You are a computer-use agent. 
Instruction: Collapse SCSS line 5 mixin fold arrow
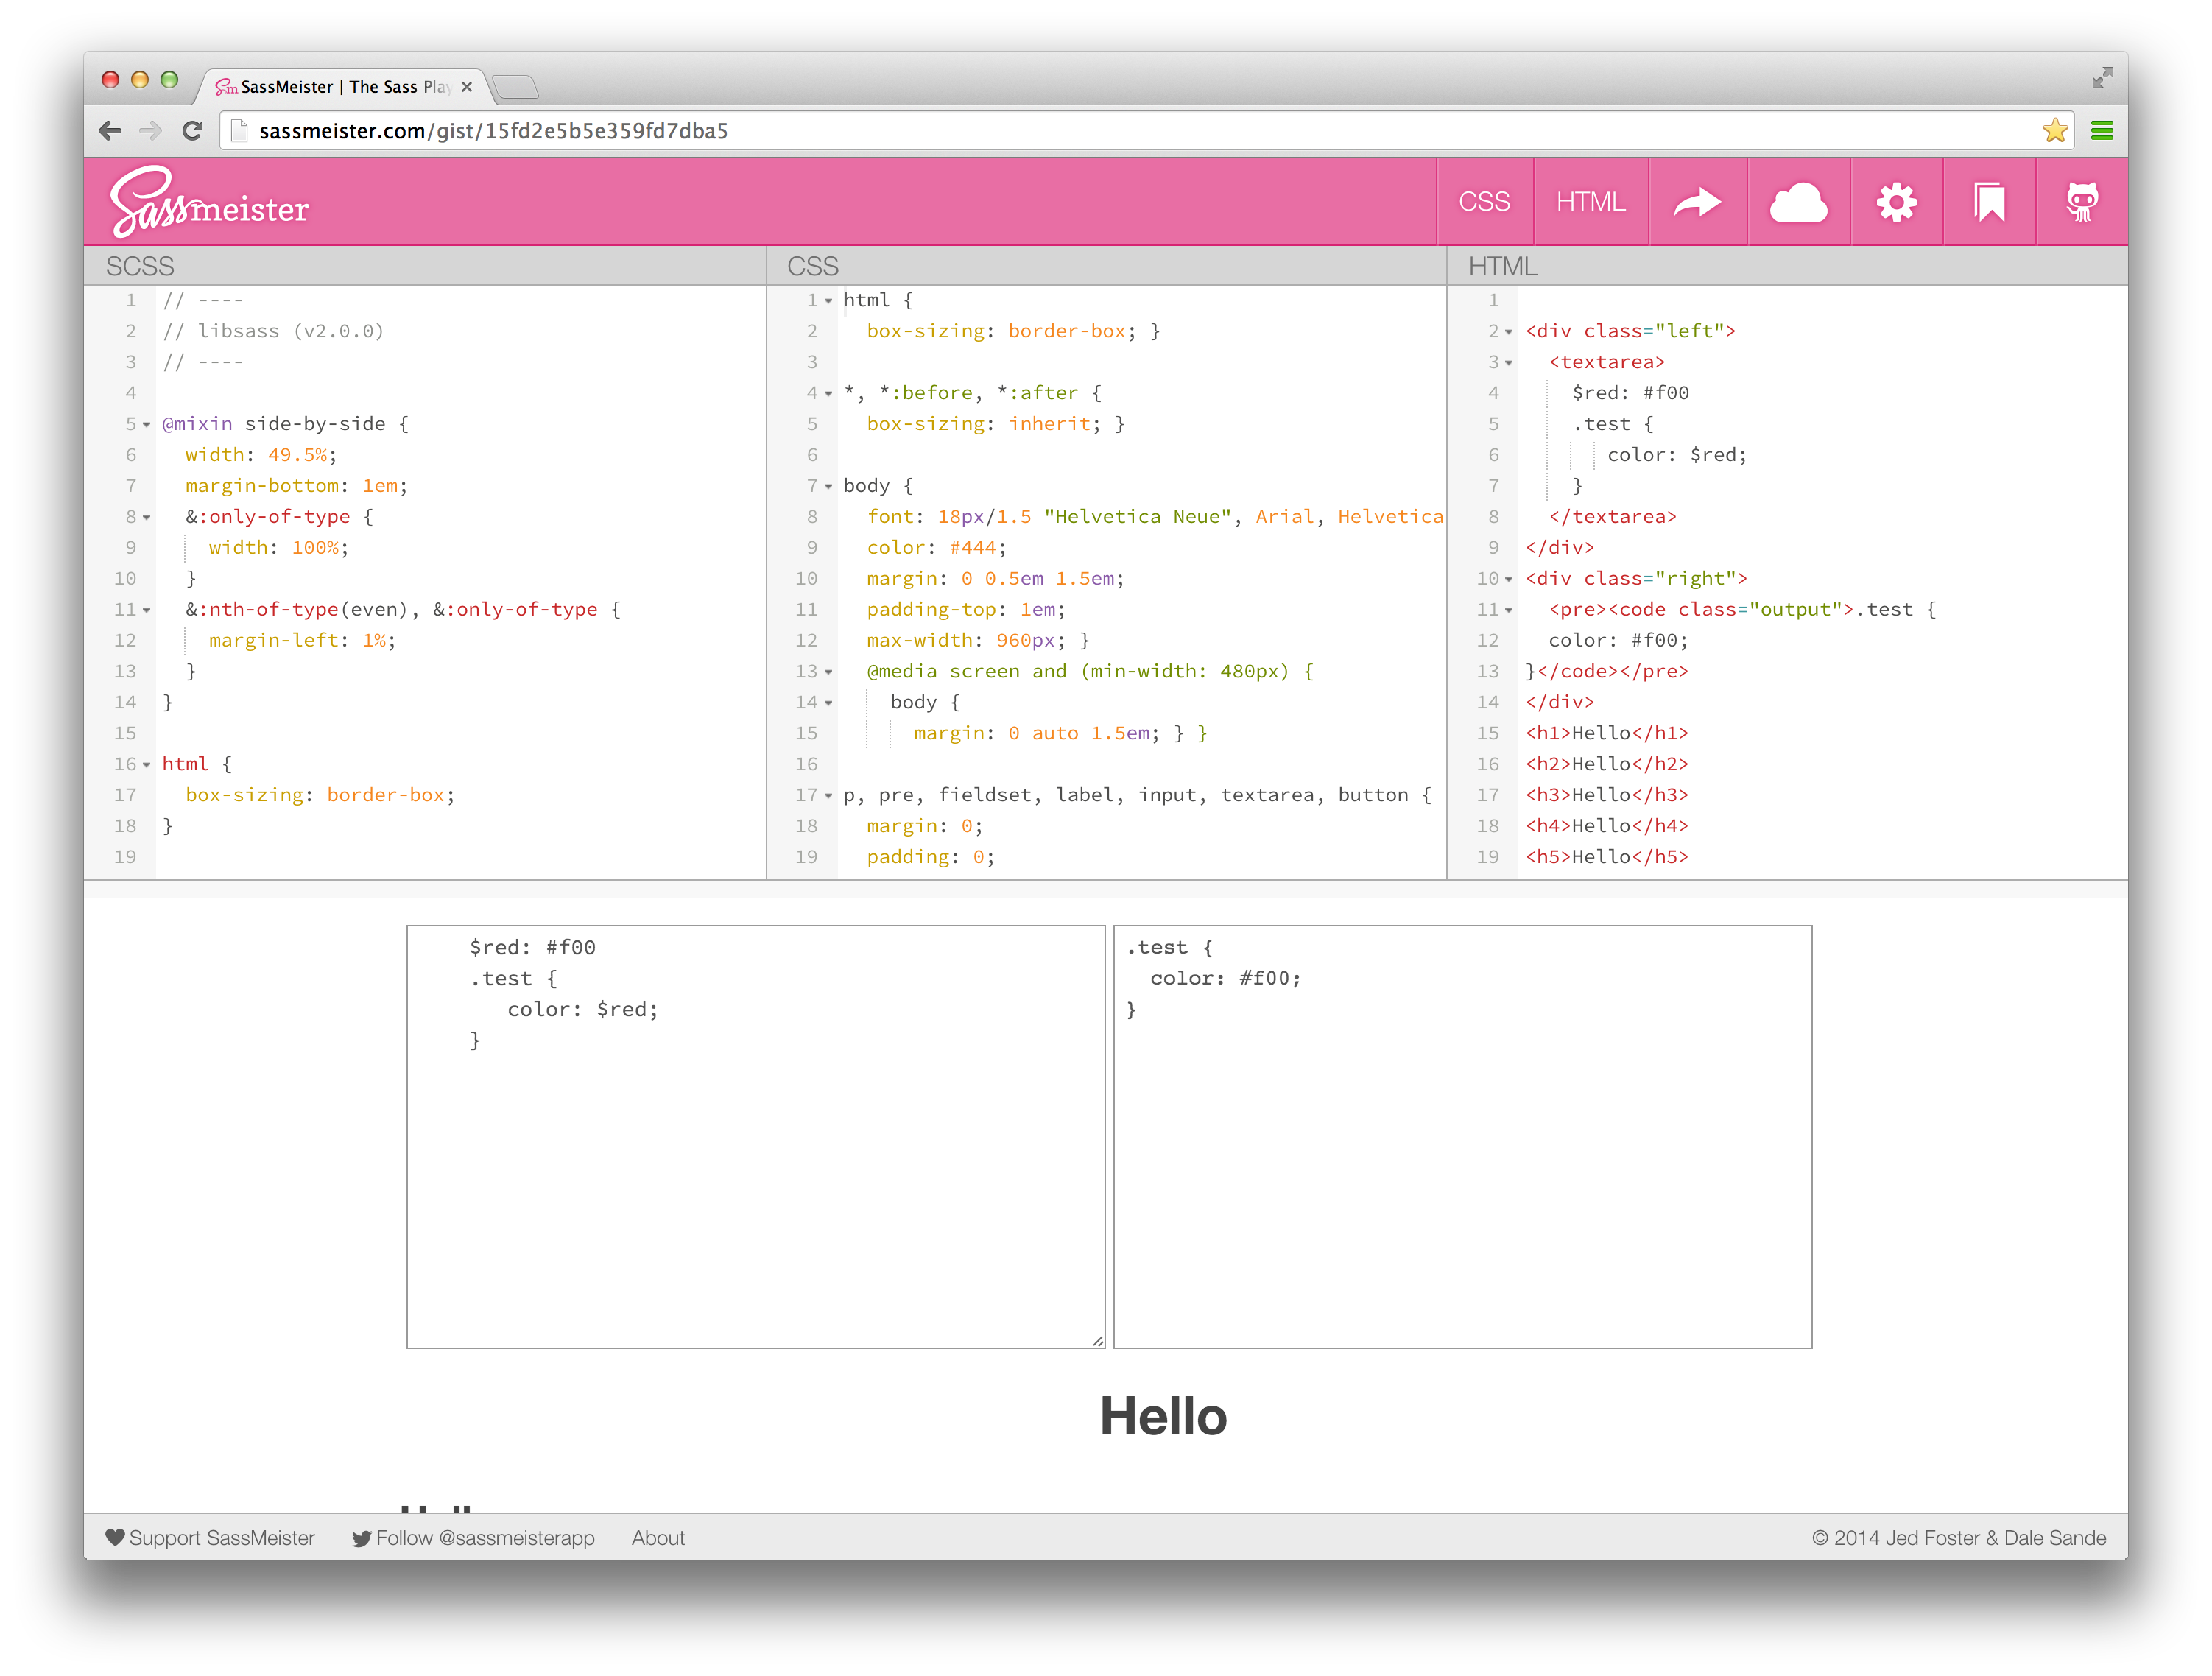click(147, 425)
